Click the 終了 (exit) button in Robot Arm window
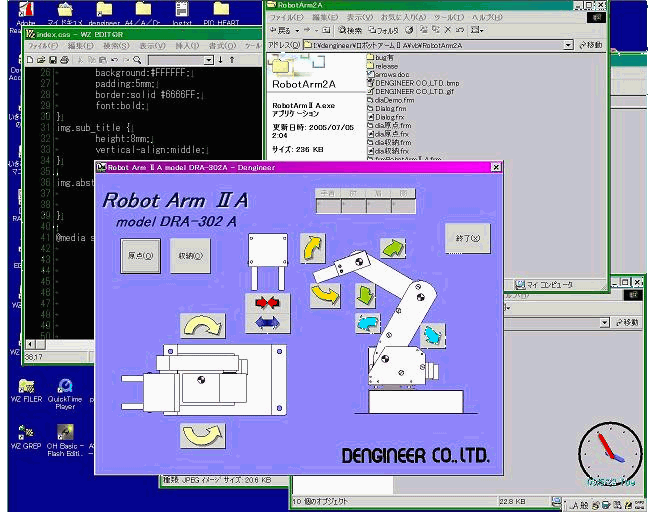This screenshot has height=512, width=655. [467, 238]
